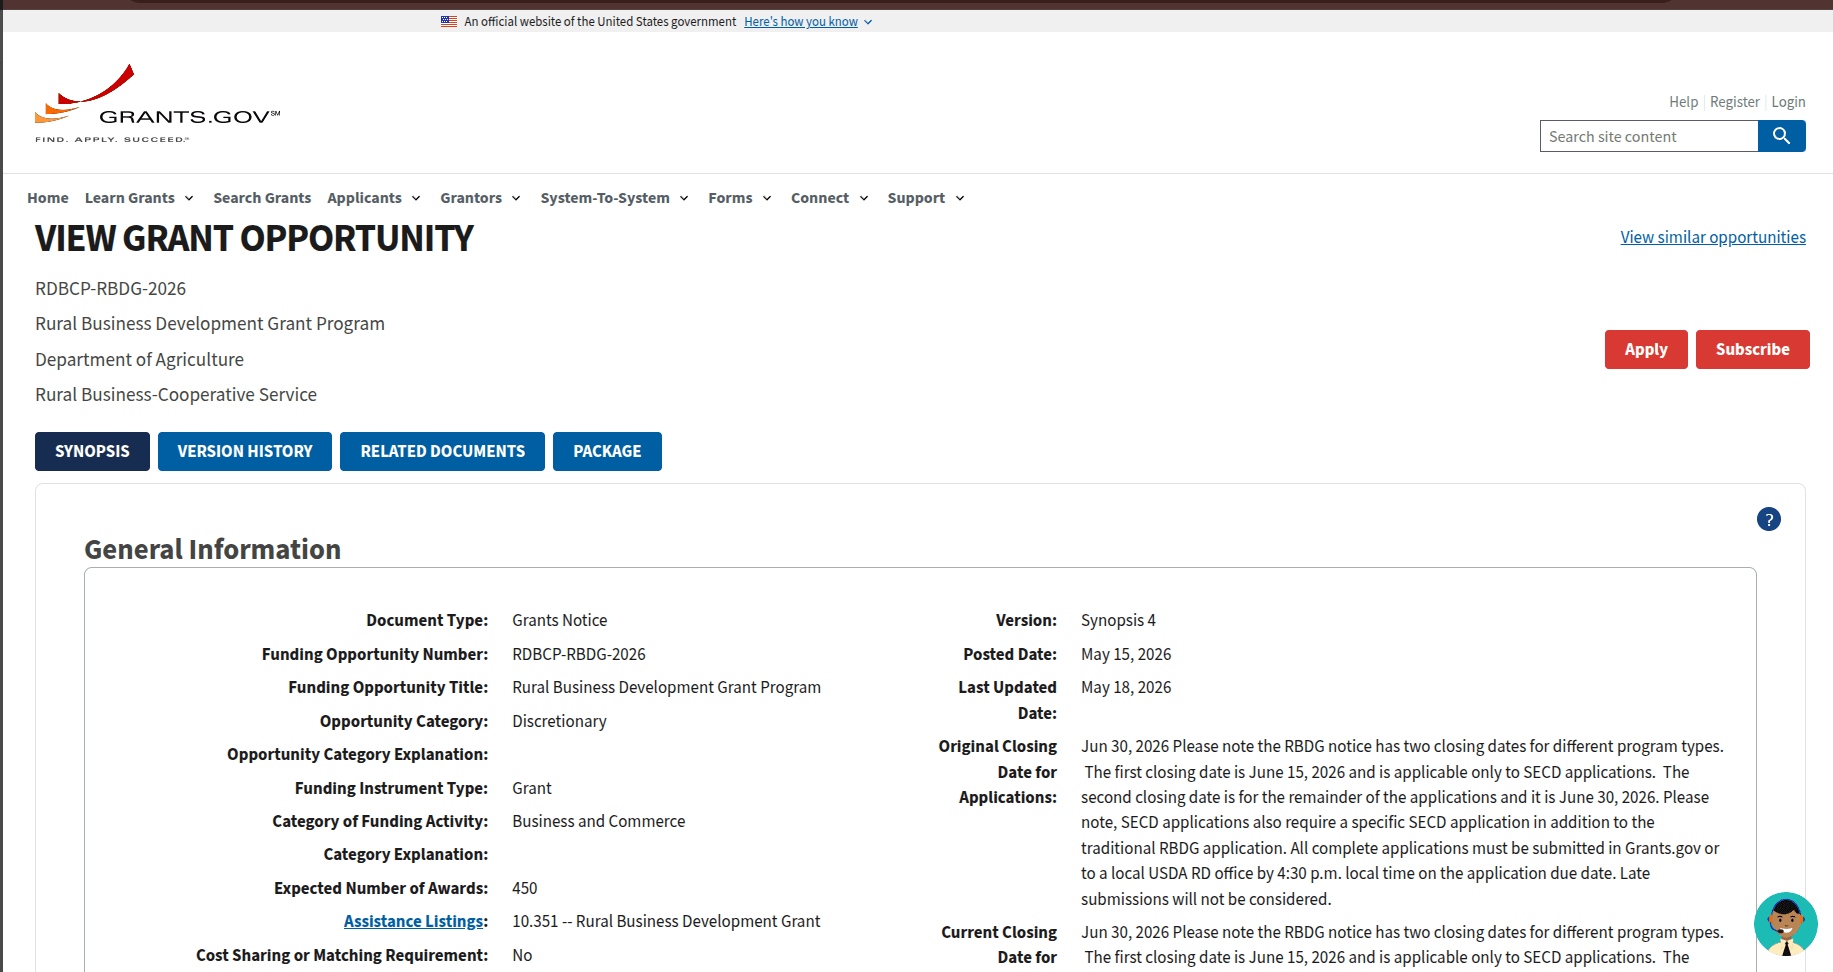Open the Forms dropdown menu
1833x972 pixels.
point(740,198)
